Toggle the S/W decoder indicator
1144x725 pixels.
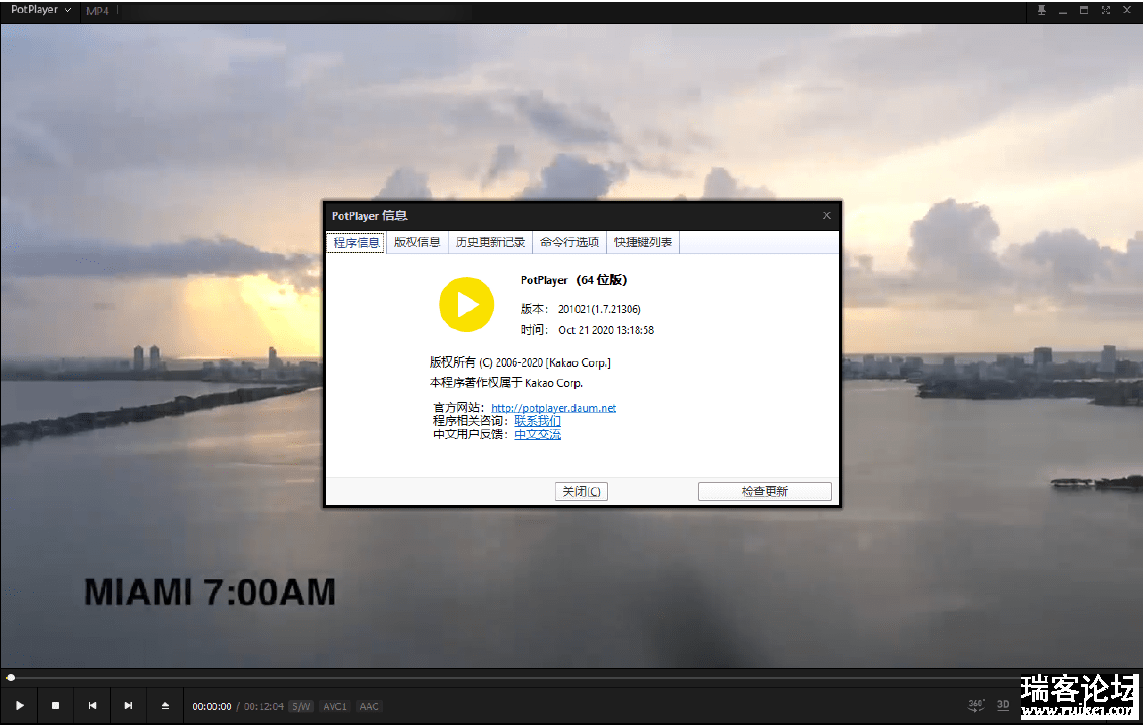[x=301, y=706]
